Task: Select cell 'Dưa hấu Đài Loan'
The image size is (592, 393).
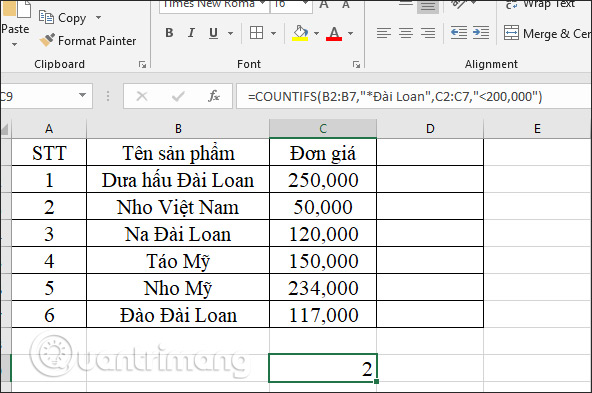Action: pyautogui.click(x=178, y=179)
